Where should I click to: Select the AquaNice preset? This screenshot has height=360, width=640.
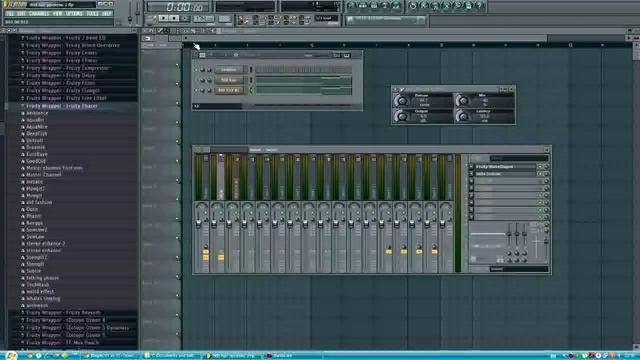click(x=36, y=127)
